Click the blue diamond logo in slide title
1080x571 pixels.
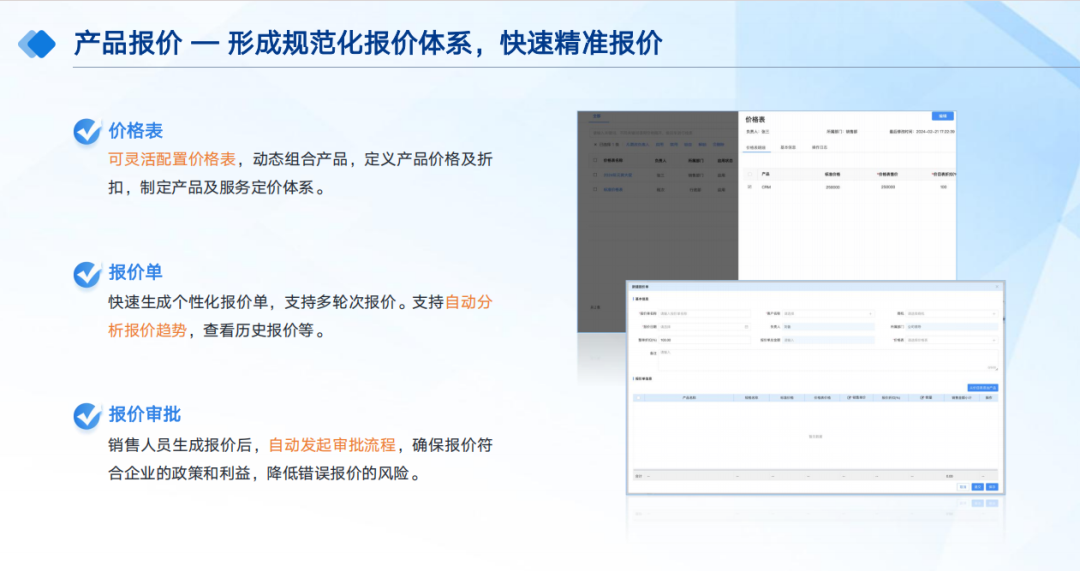(x=38, y=43)
